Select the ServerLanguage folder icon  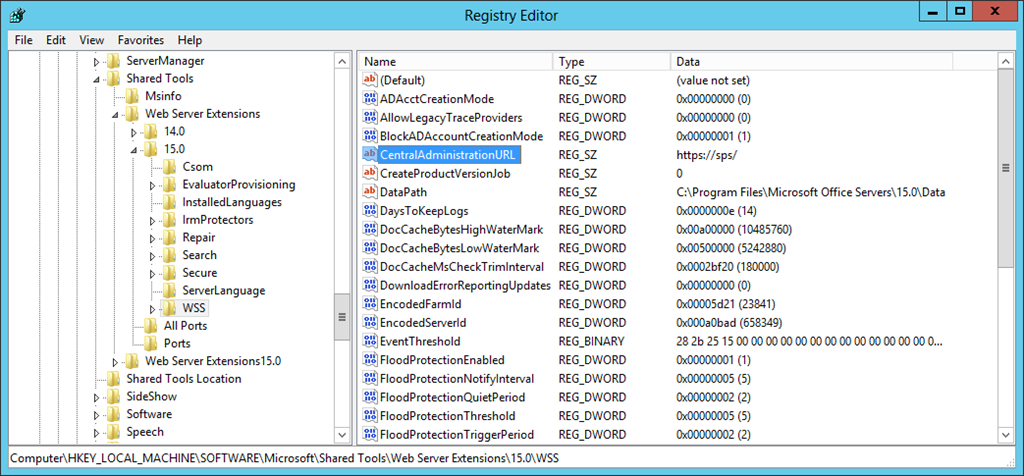pos(170,290)
